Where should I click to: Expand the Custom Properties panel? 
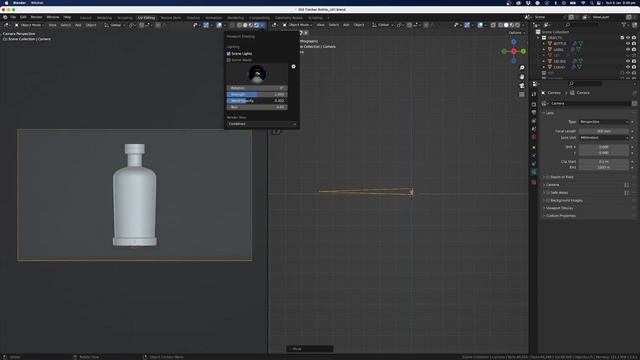coord(560,216)
